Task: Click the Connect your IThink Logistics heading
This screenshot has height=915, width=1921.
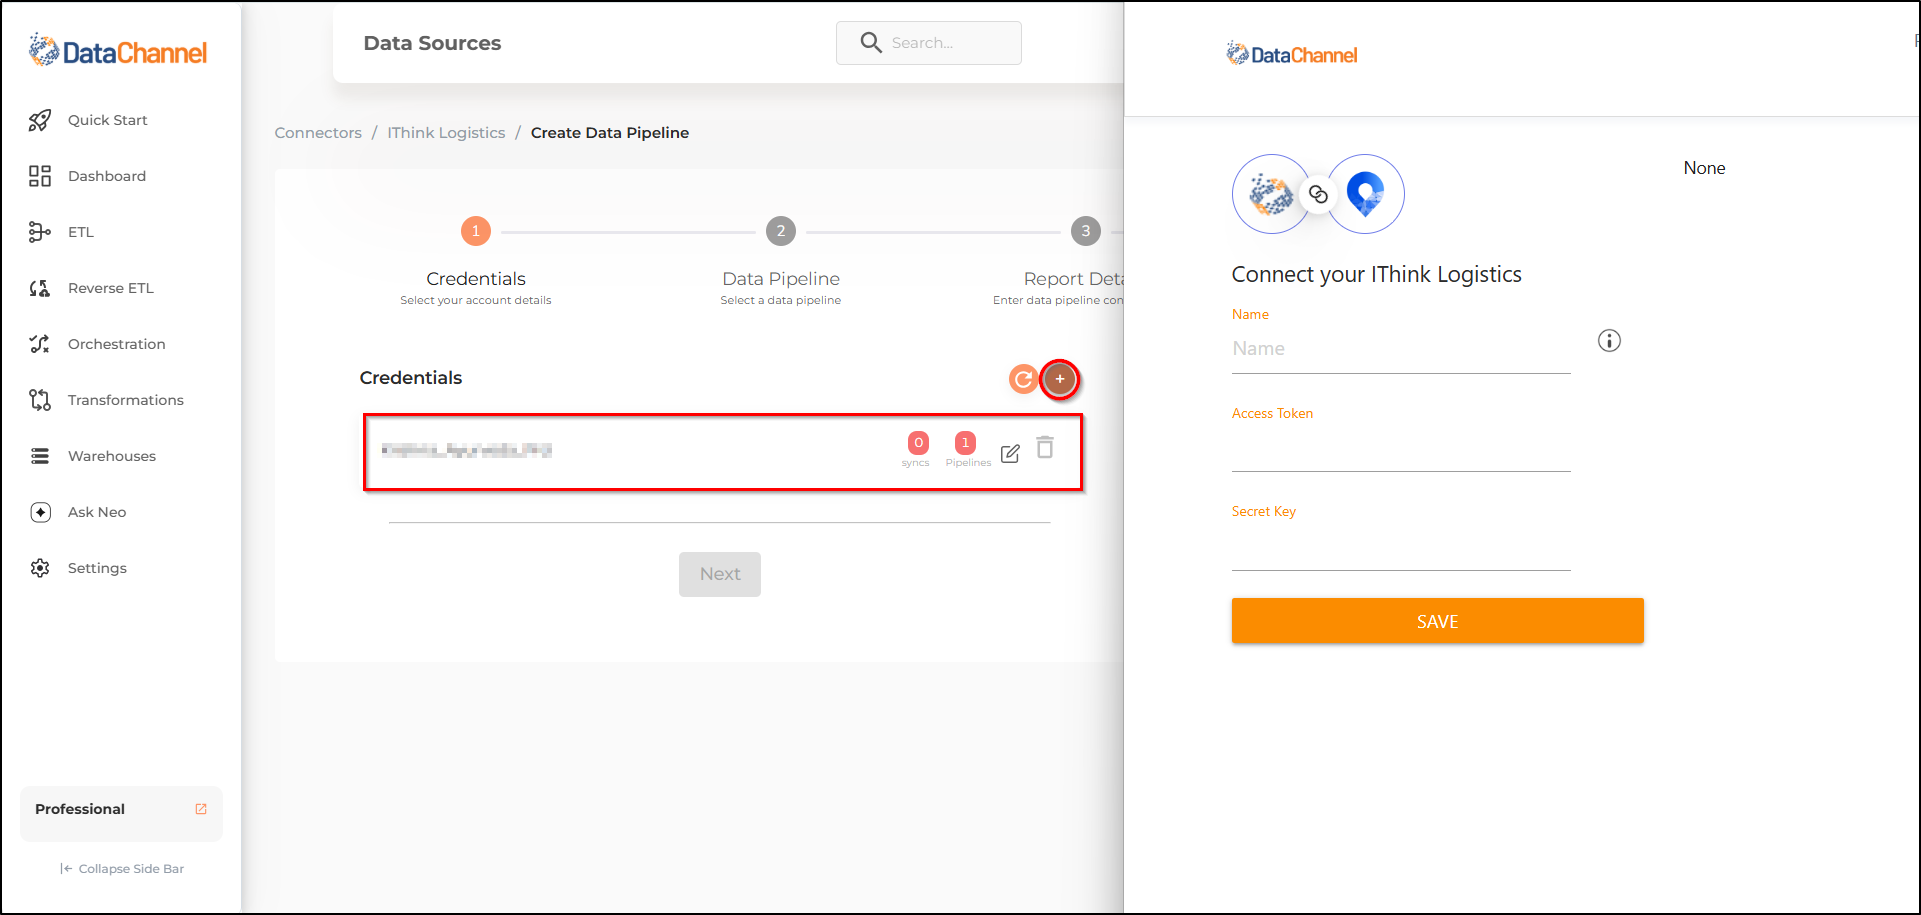Action: (x=1377, y=275)
